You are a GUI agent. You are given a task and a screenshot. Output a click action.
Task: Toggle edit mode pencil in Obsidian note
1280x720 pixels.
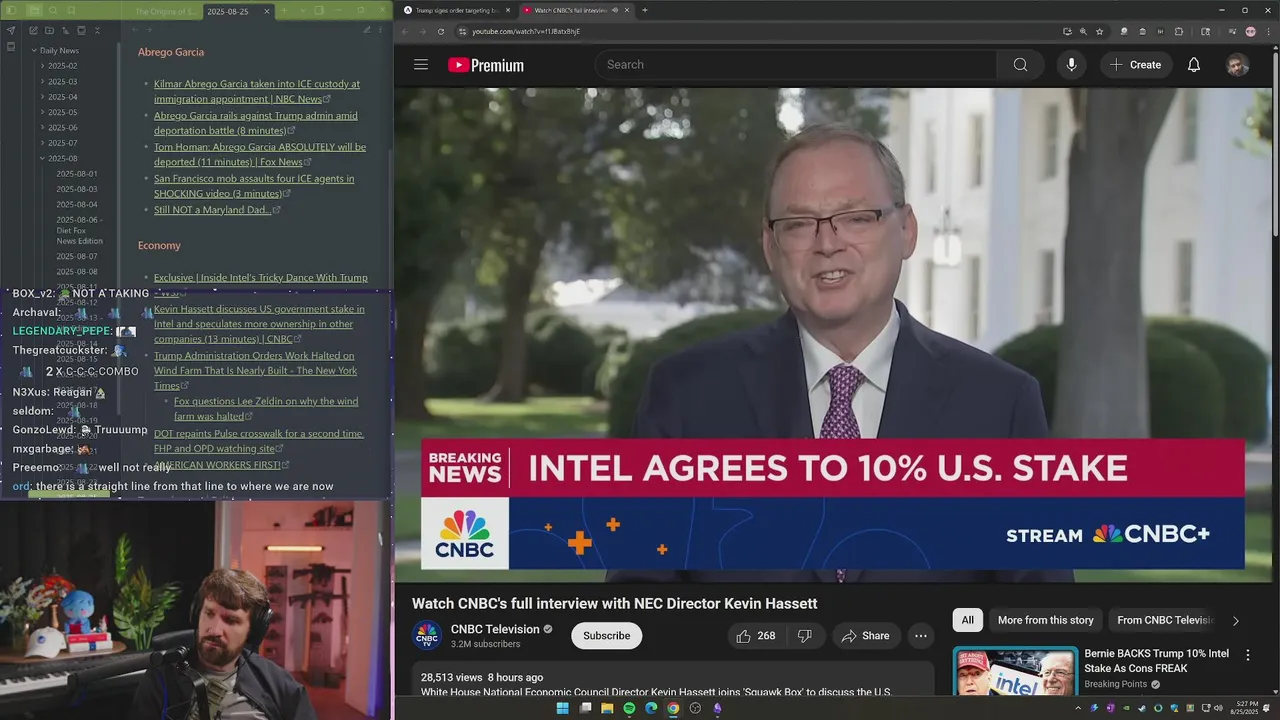(367, 30)
